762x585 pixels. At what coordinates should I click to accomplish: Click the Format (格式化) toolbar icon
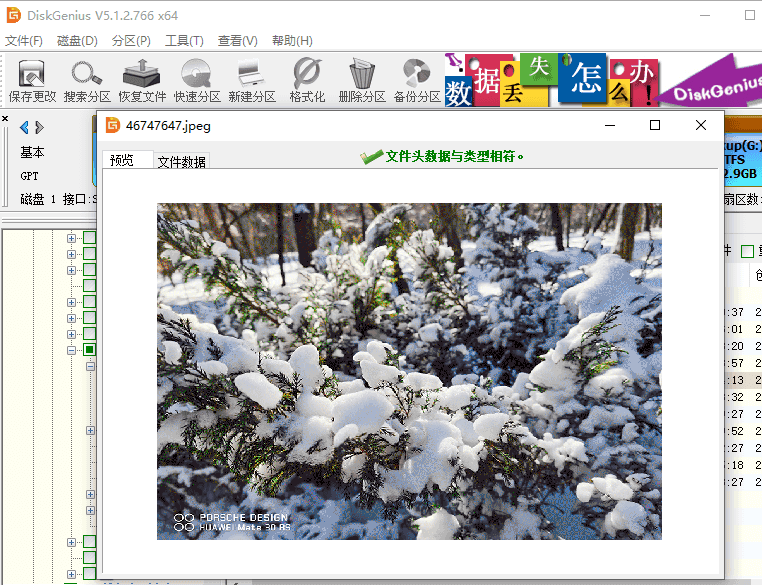[307, 80]
